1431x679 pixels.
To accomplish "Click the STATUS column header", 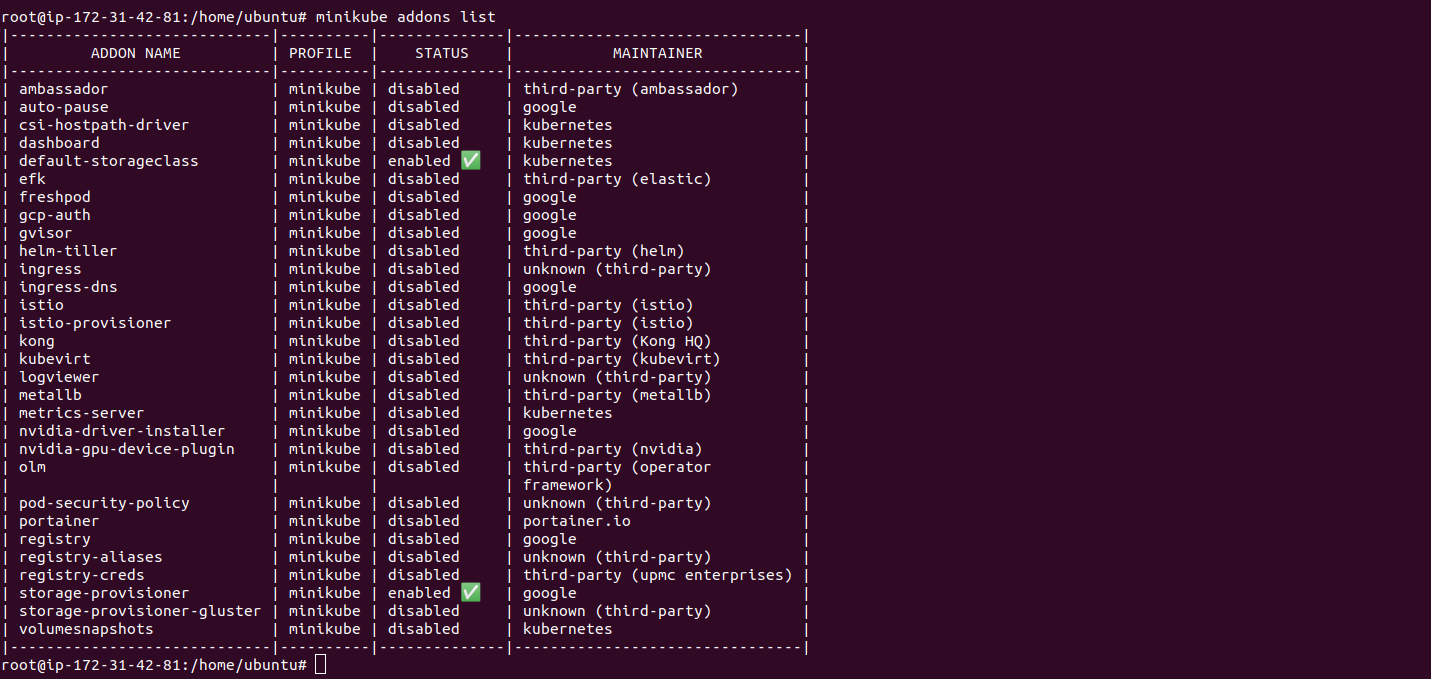I will [441, 53].
